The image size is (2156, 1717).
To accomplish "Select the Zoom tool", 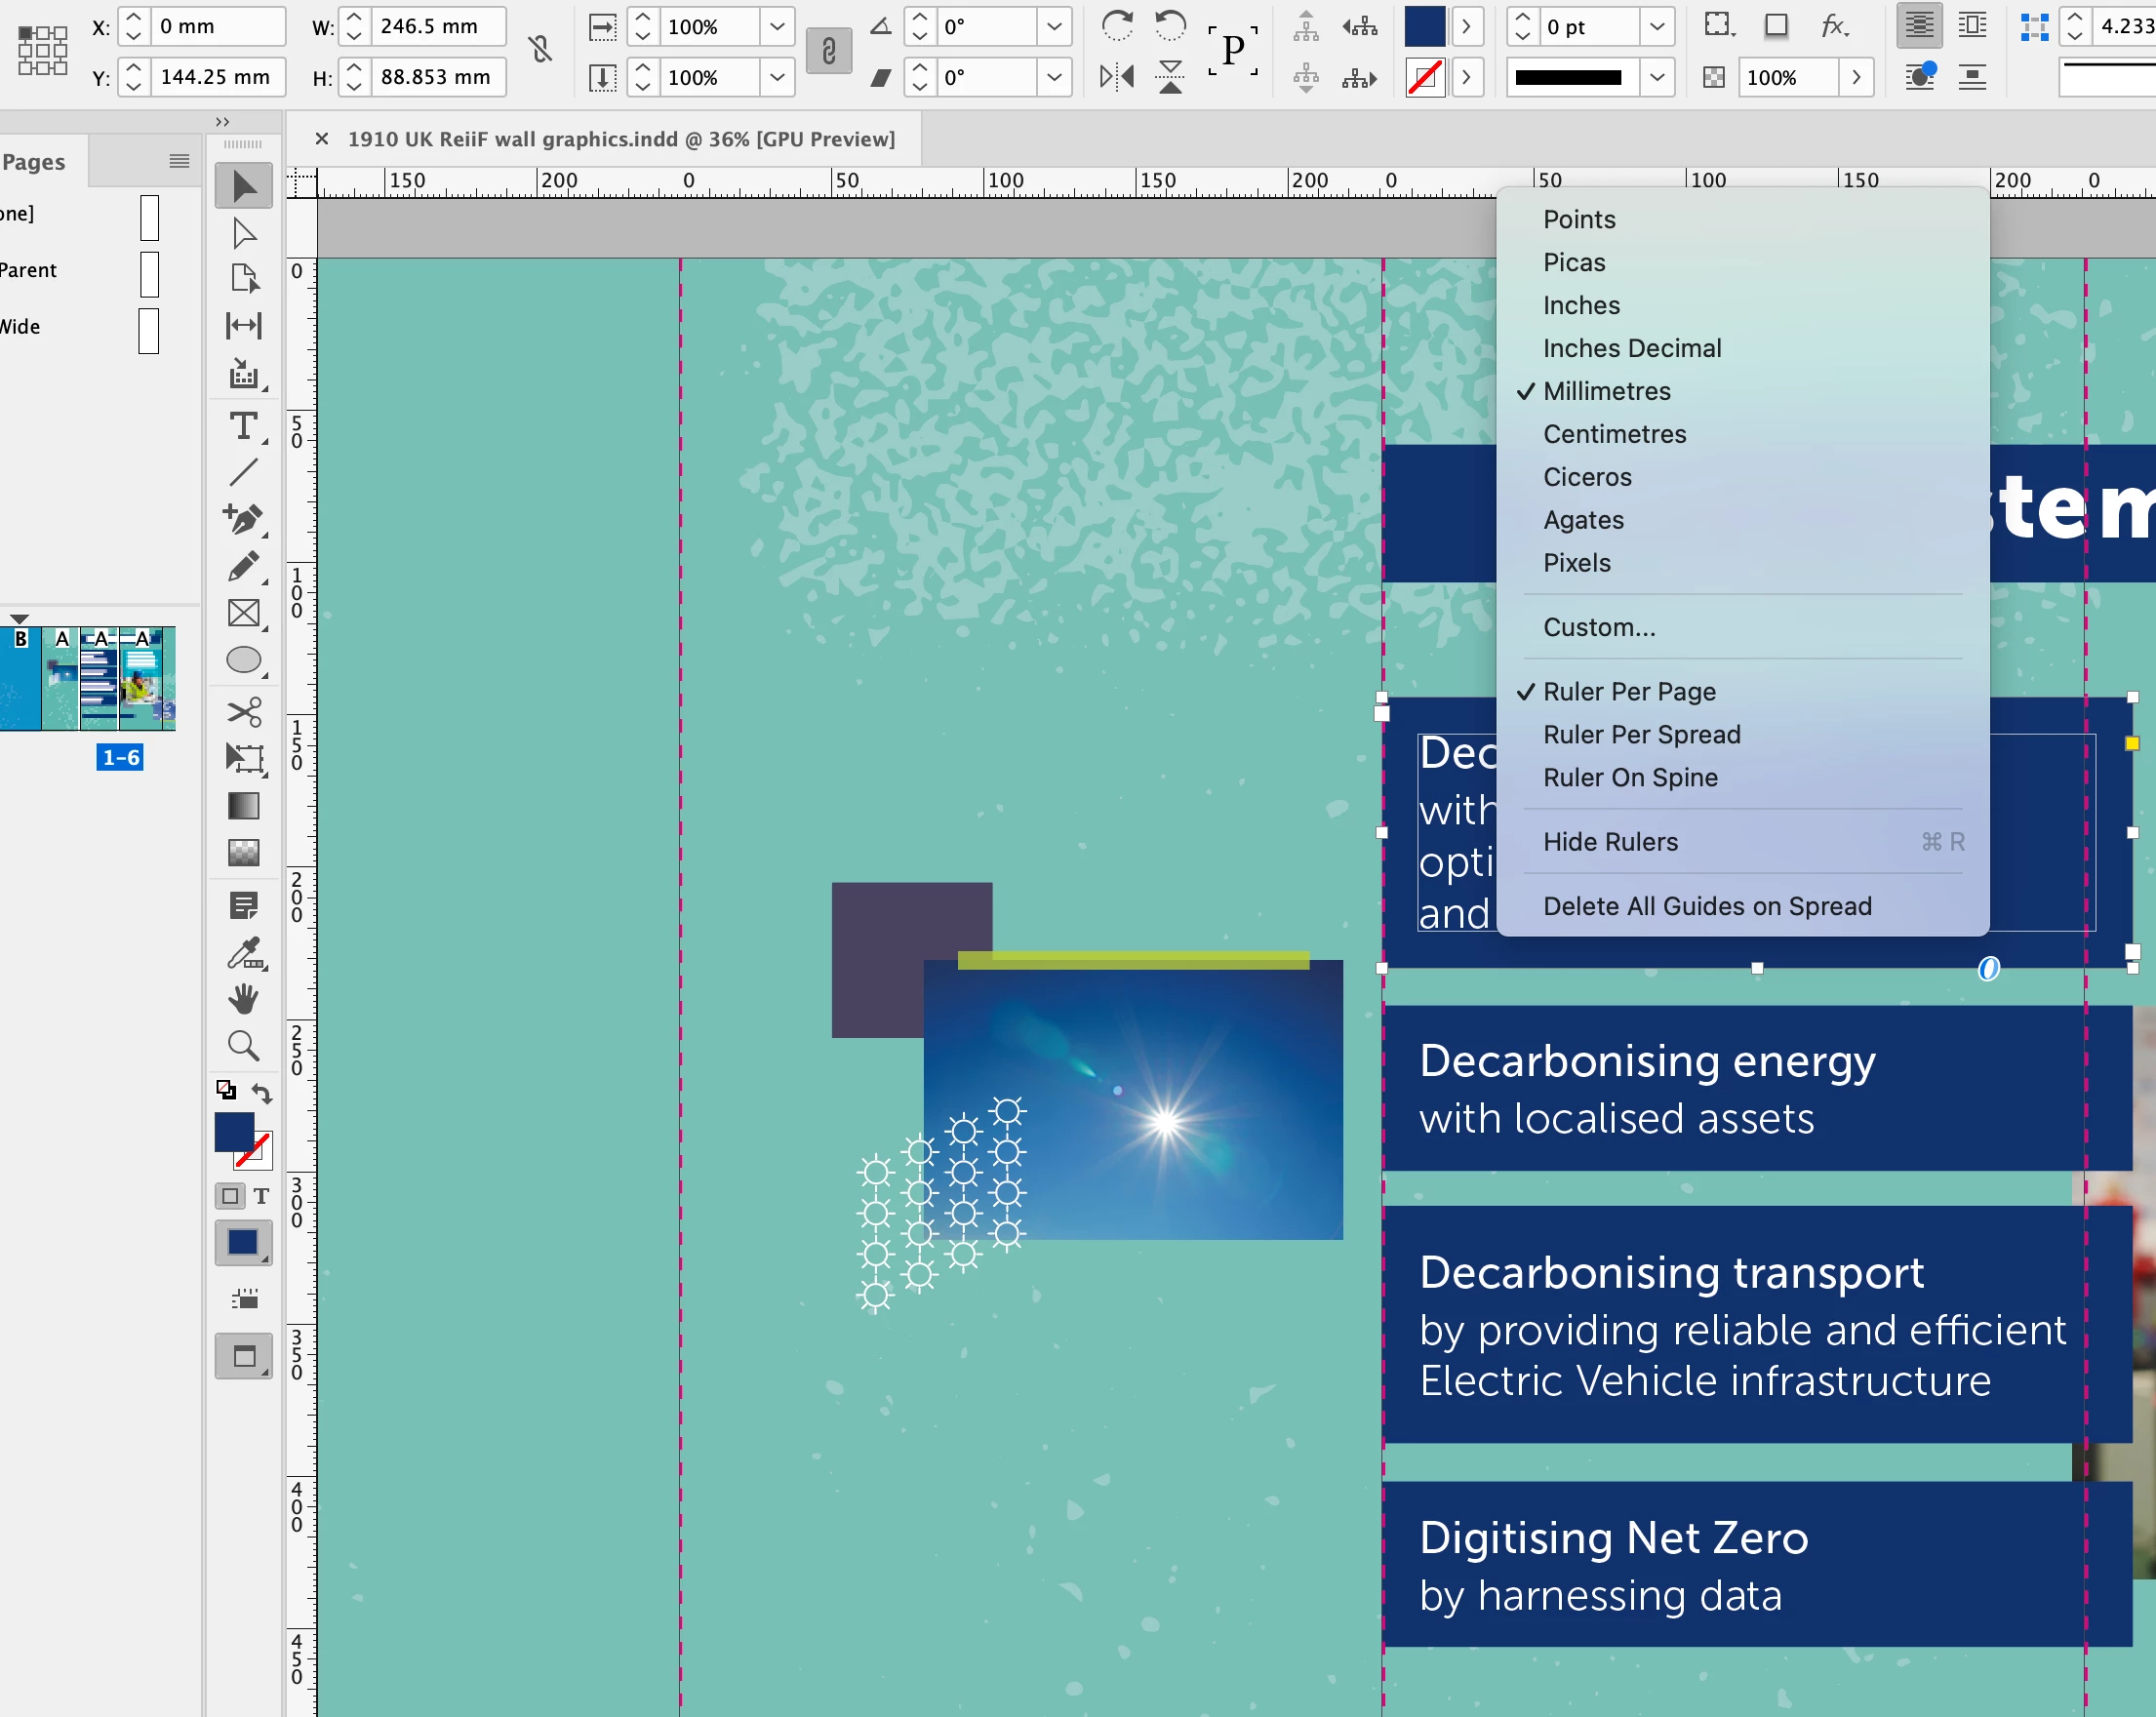I will (x=243, y=1046).
